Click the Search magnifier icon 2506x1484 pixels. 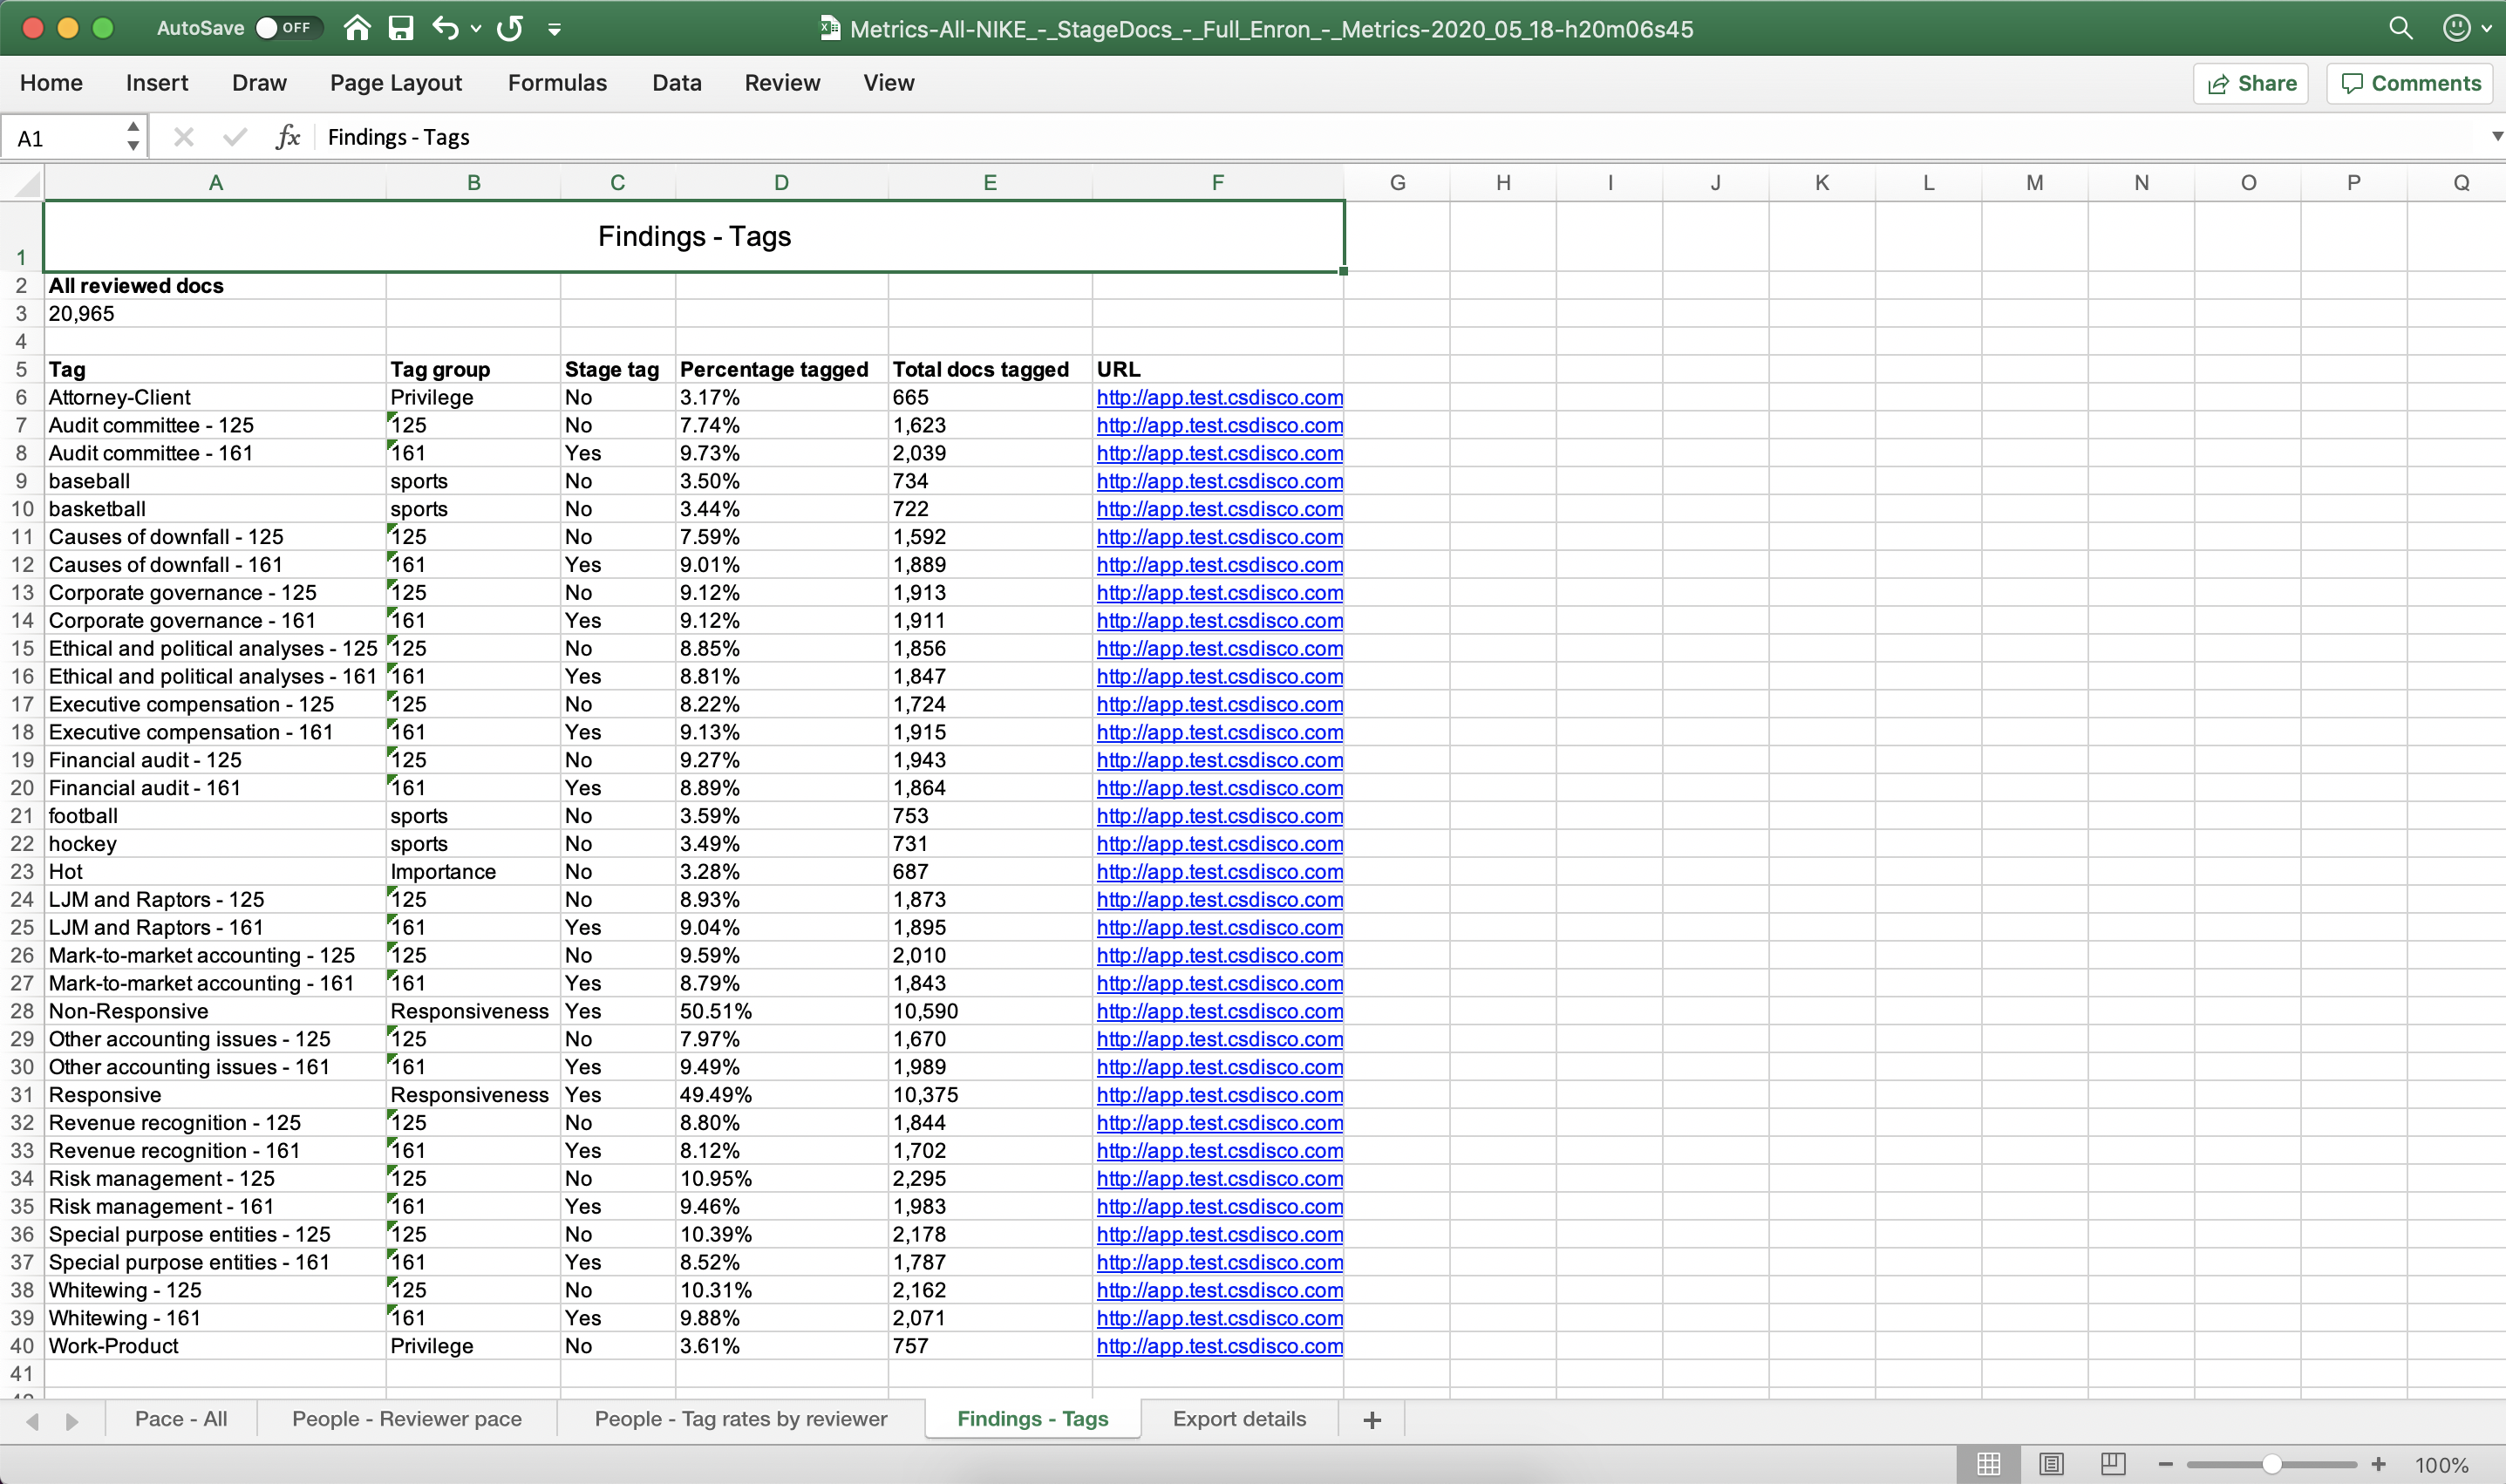coord(2400,28)
